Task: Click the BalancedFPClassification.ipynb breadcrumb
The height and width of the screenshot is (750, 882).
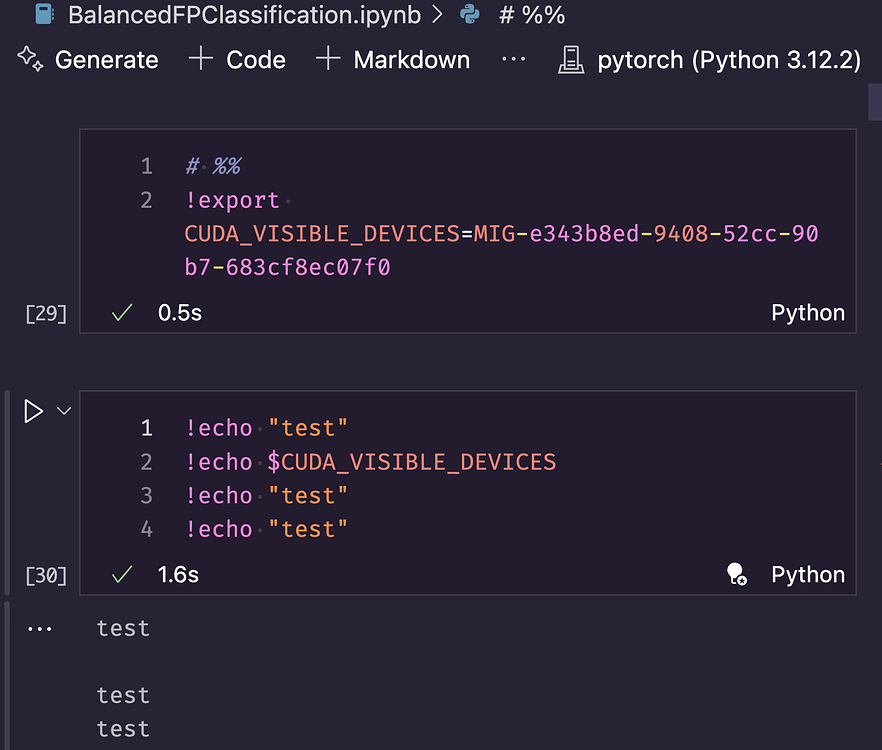Action: click(240, 15)
